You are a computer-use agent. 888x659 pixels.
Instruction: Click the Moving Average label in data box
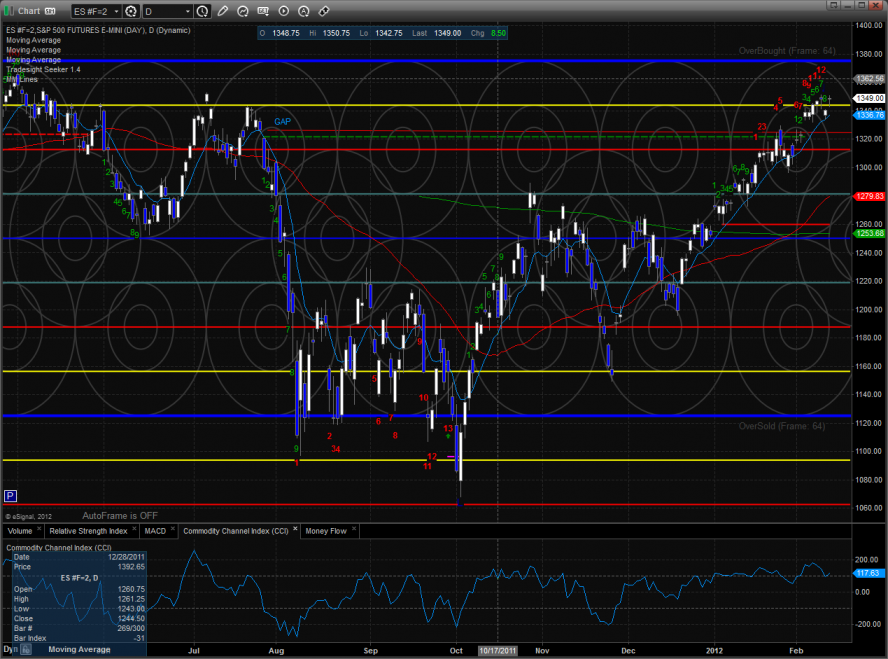pyautogui.click(x=79, y=650)
